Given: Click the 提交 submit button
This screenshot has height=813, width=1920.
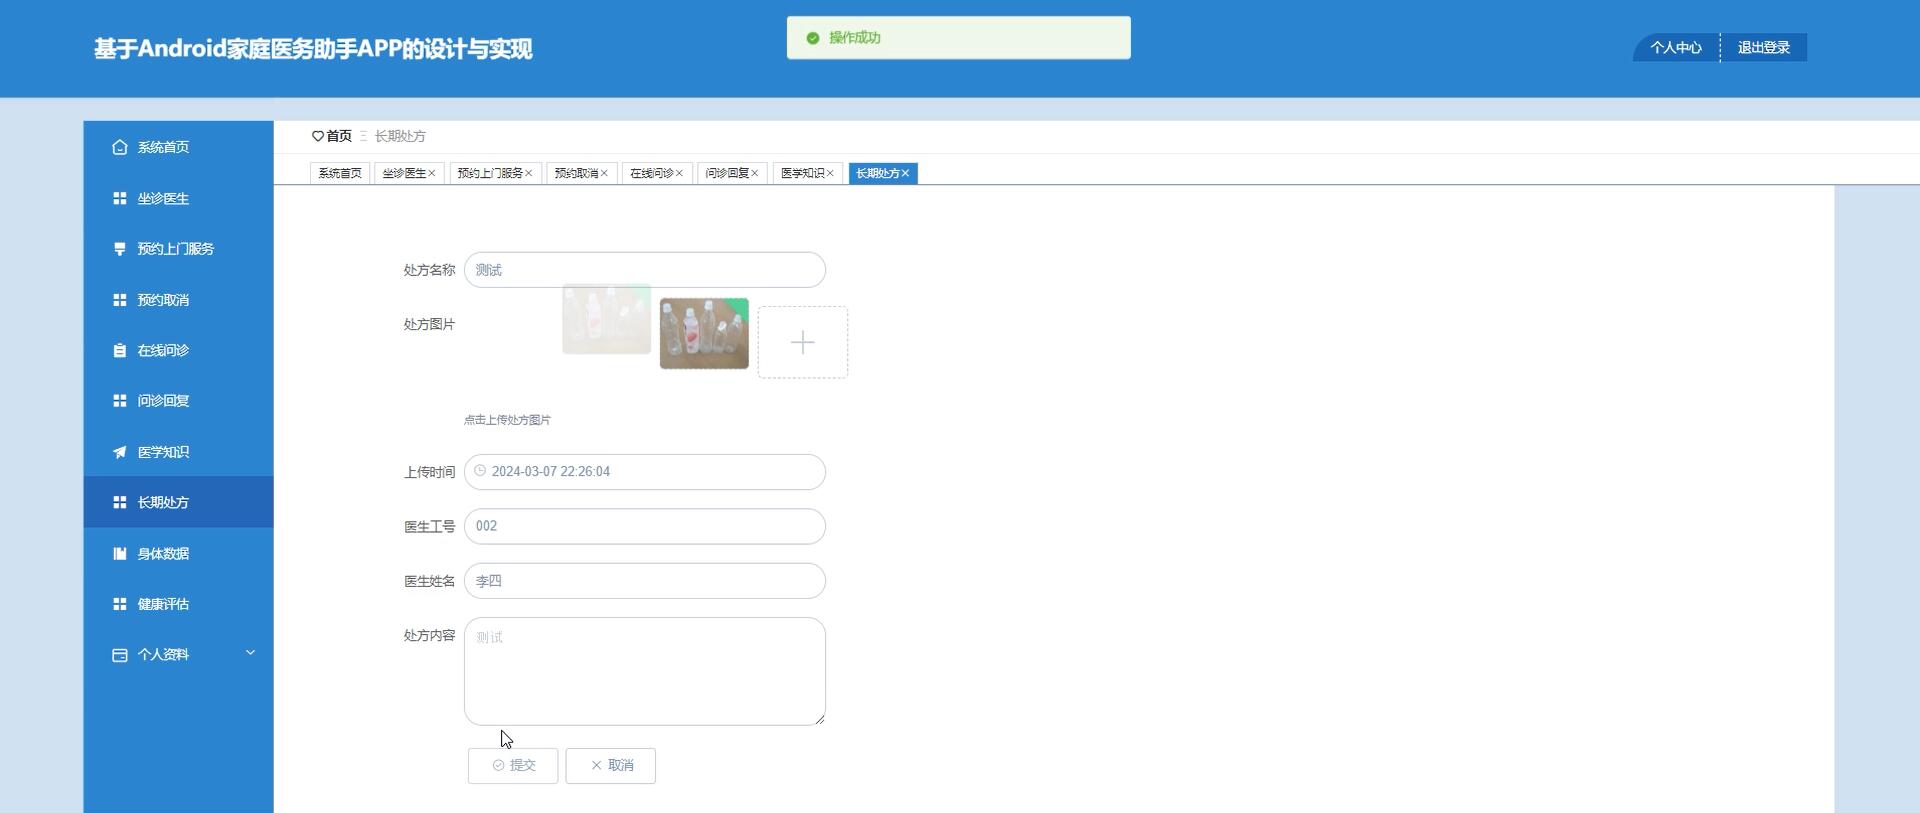Looking at the screenshot, I should point(513,766).
